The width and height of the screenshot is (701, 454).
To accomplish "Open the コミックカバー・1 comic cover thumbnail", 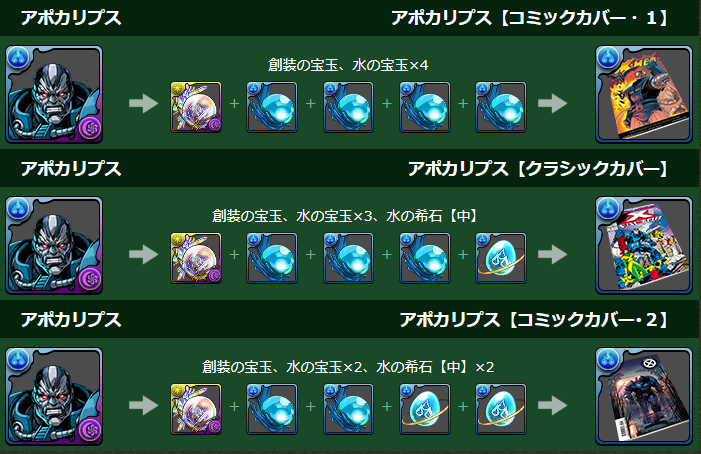I will 644,94.
